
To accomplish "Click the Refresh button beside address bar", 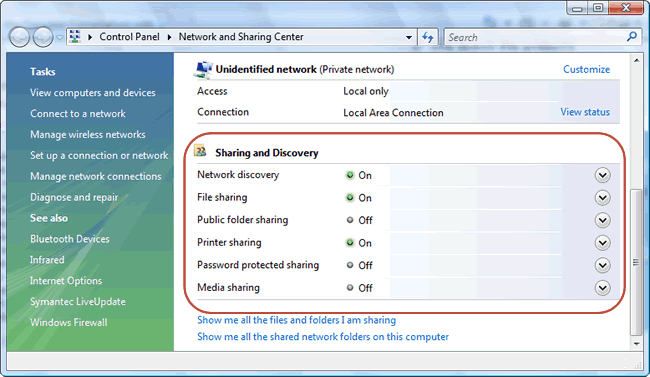I will (x=427, y=37).
